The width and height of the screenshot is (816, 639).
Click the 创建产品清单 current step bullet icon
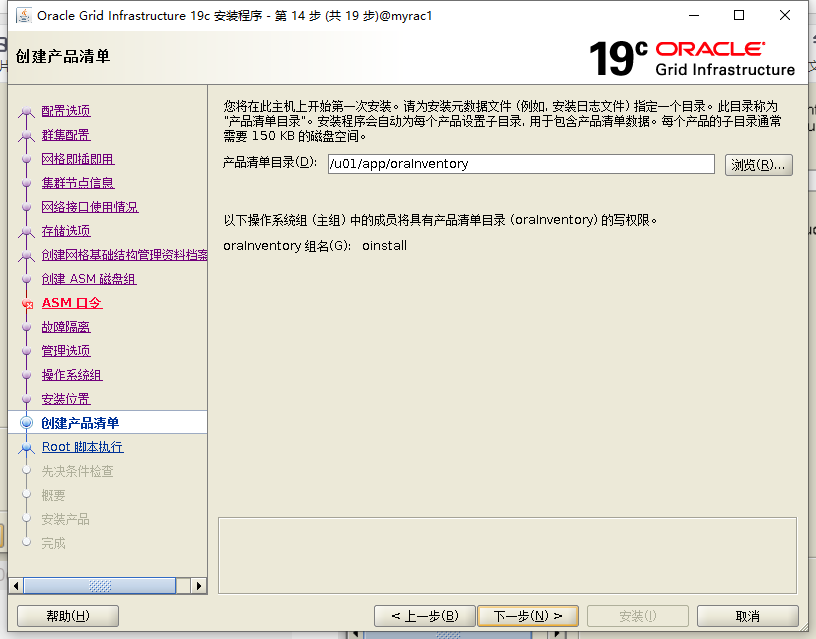pos(27,423)
